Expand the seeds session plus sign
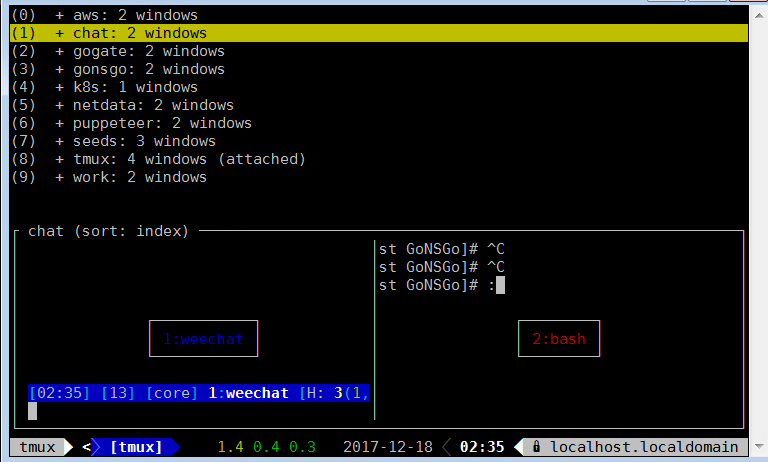 [x=60, y=141]
